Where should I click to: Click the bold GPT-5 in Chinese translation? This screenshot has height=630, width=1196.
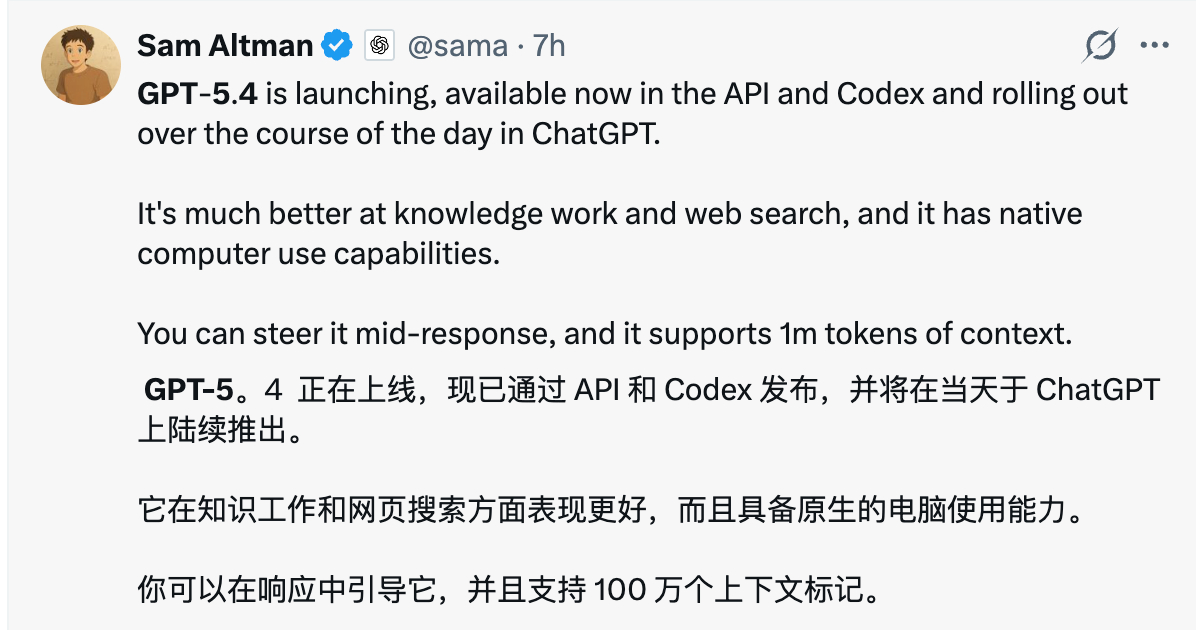tap(189, 388)
